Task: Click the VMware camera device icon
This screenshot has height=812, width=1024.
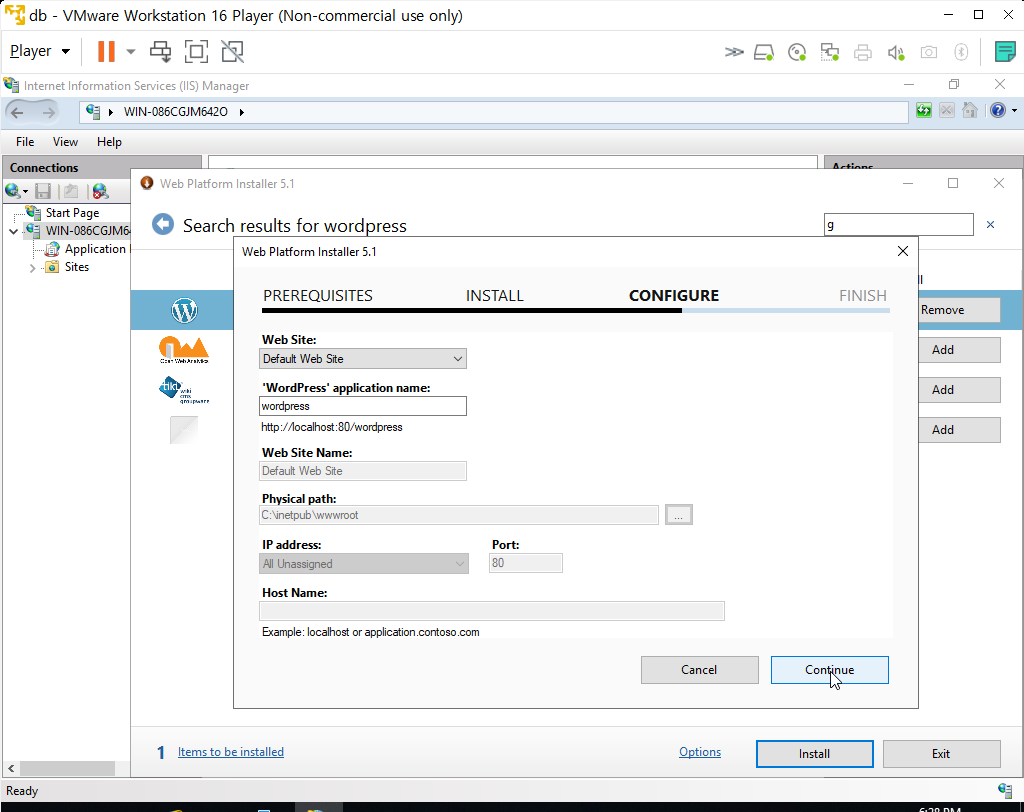Action: [x=929, y=52]
